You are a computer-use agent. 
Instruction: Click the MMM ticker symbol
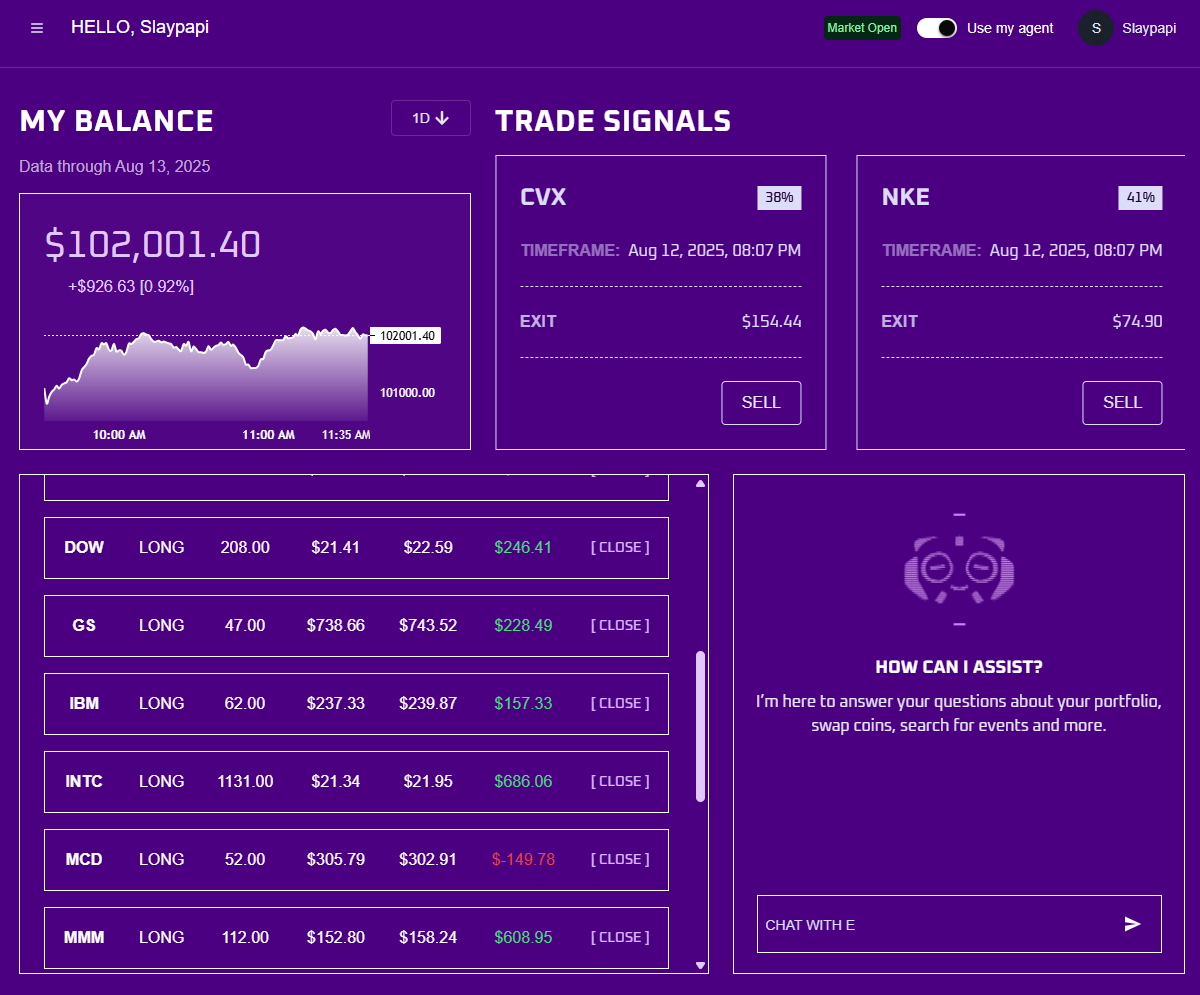[x=84, y=937]
